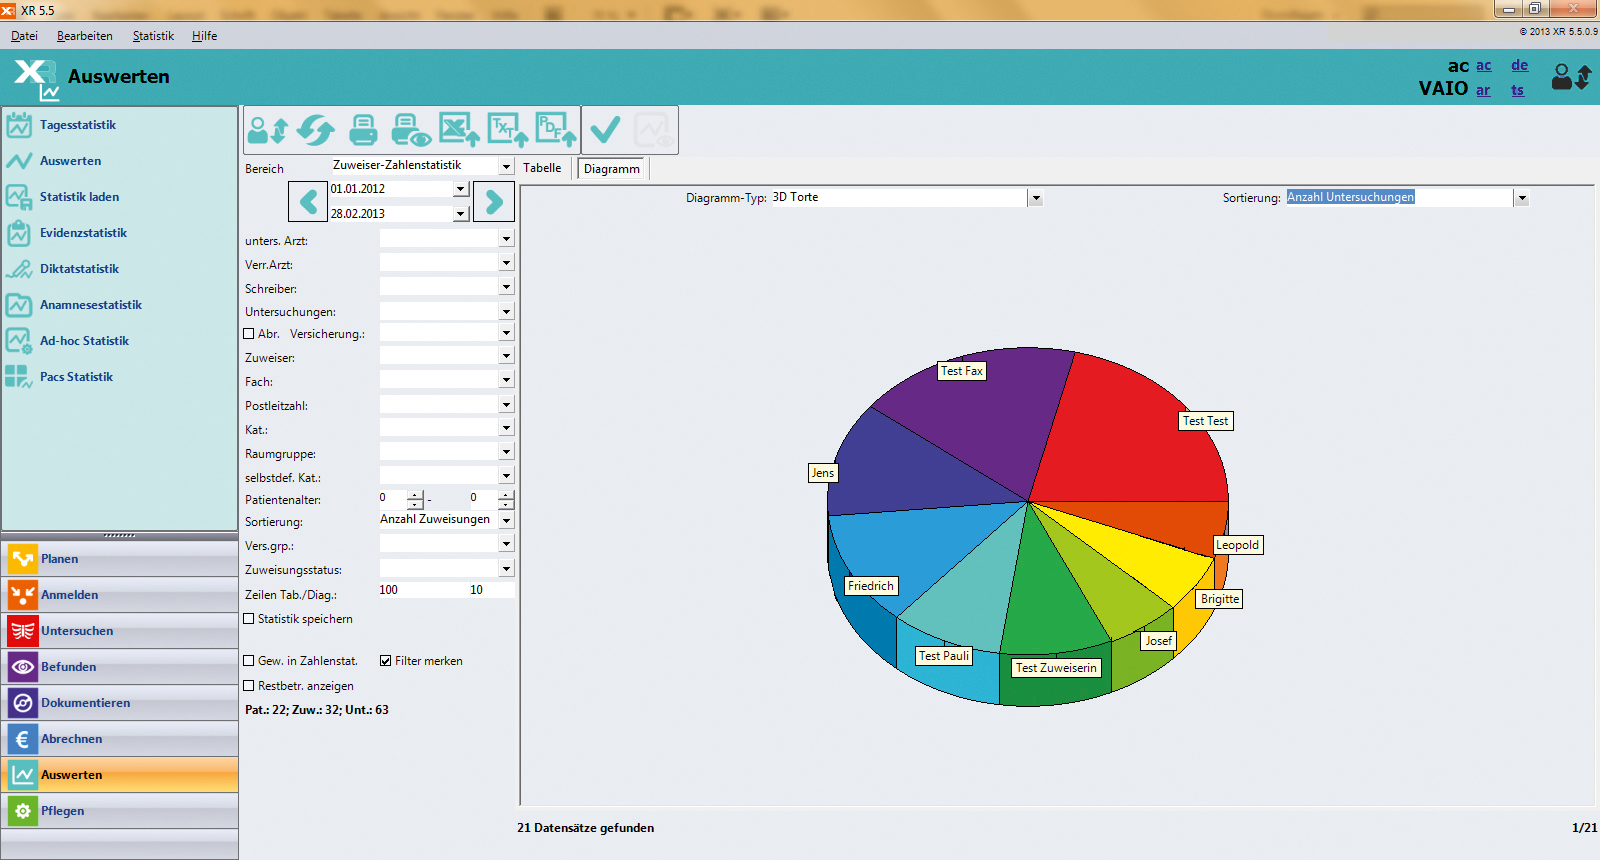Export statistics to Excel
This screenshot has height=860, width=1600.
pyautogui.click(x=459, y=130)
